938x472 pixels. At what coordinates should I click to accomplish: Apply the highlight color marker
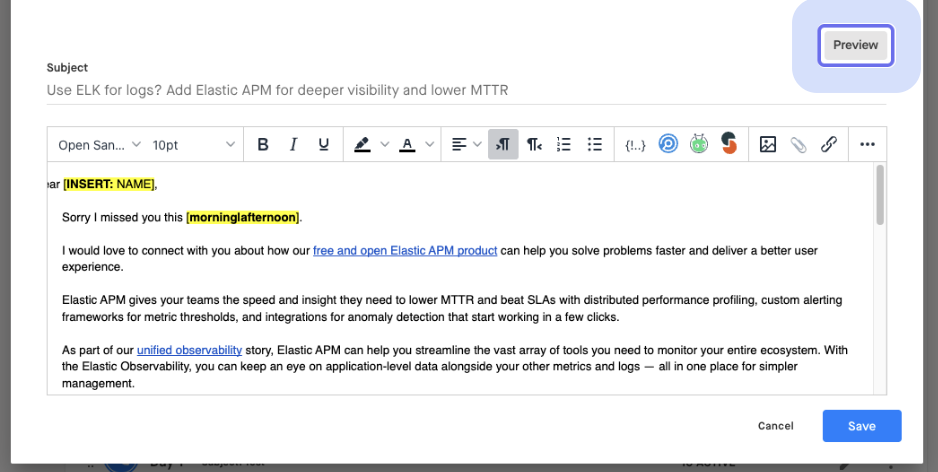pyautogui.click(x=362, y=145)
